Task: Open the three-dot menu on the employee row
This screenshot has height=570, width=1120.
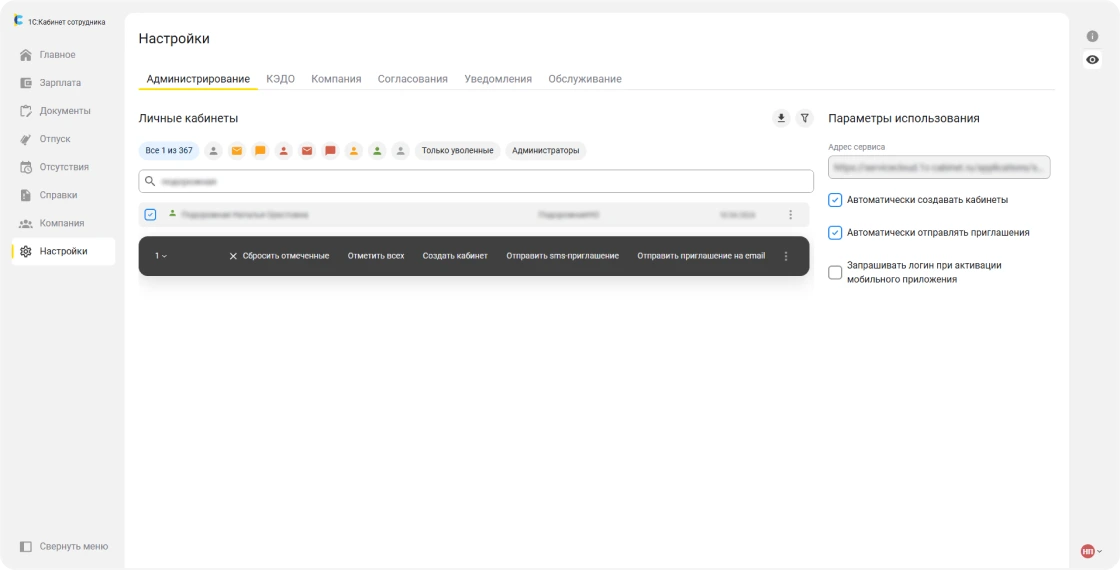Action: tap(790, 215)
